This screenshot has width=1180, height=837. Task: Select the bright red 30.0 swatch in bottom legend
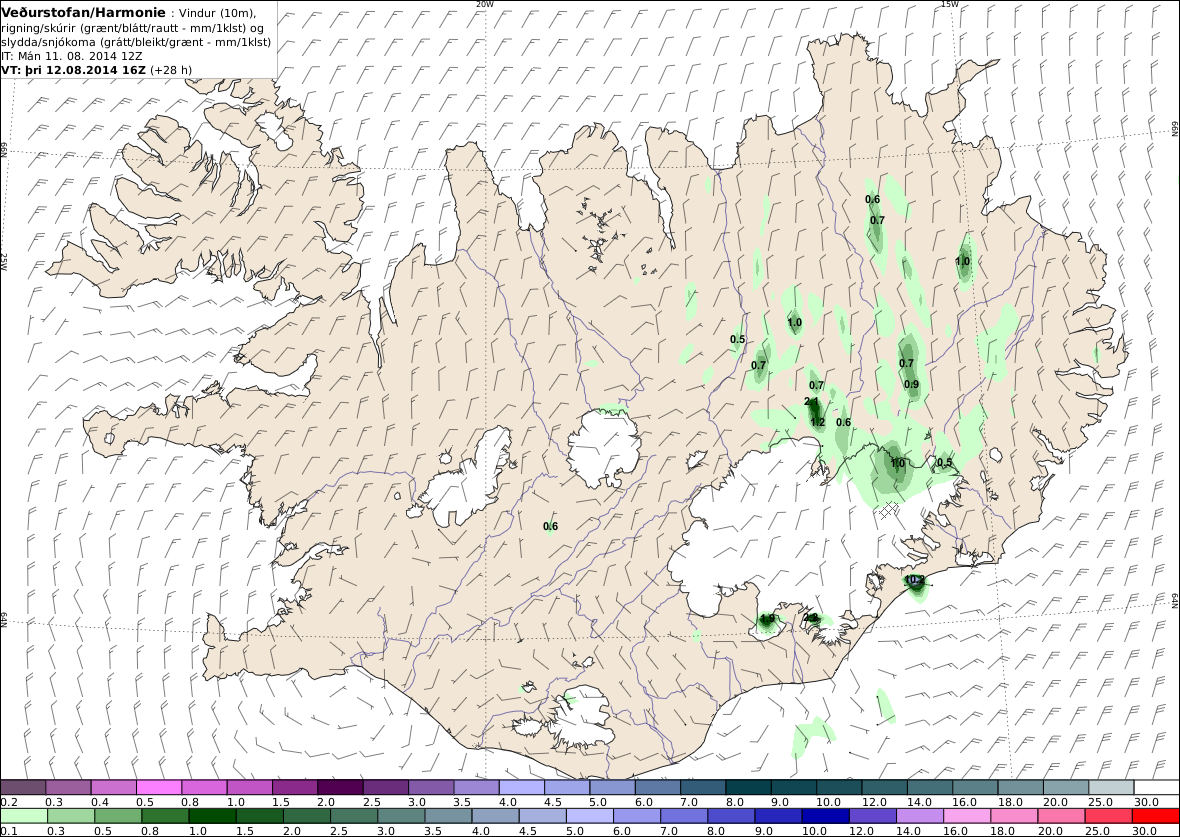point(1155,816)
